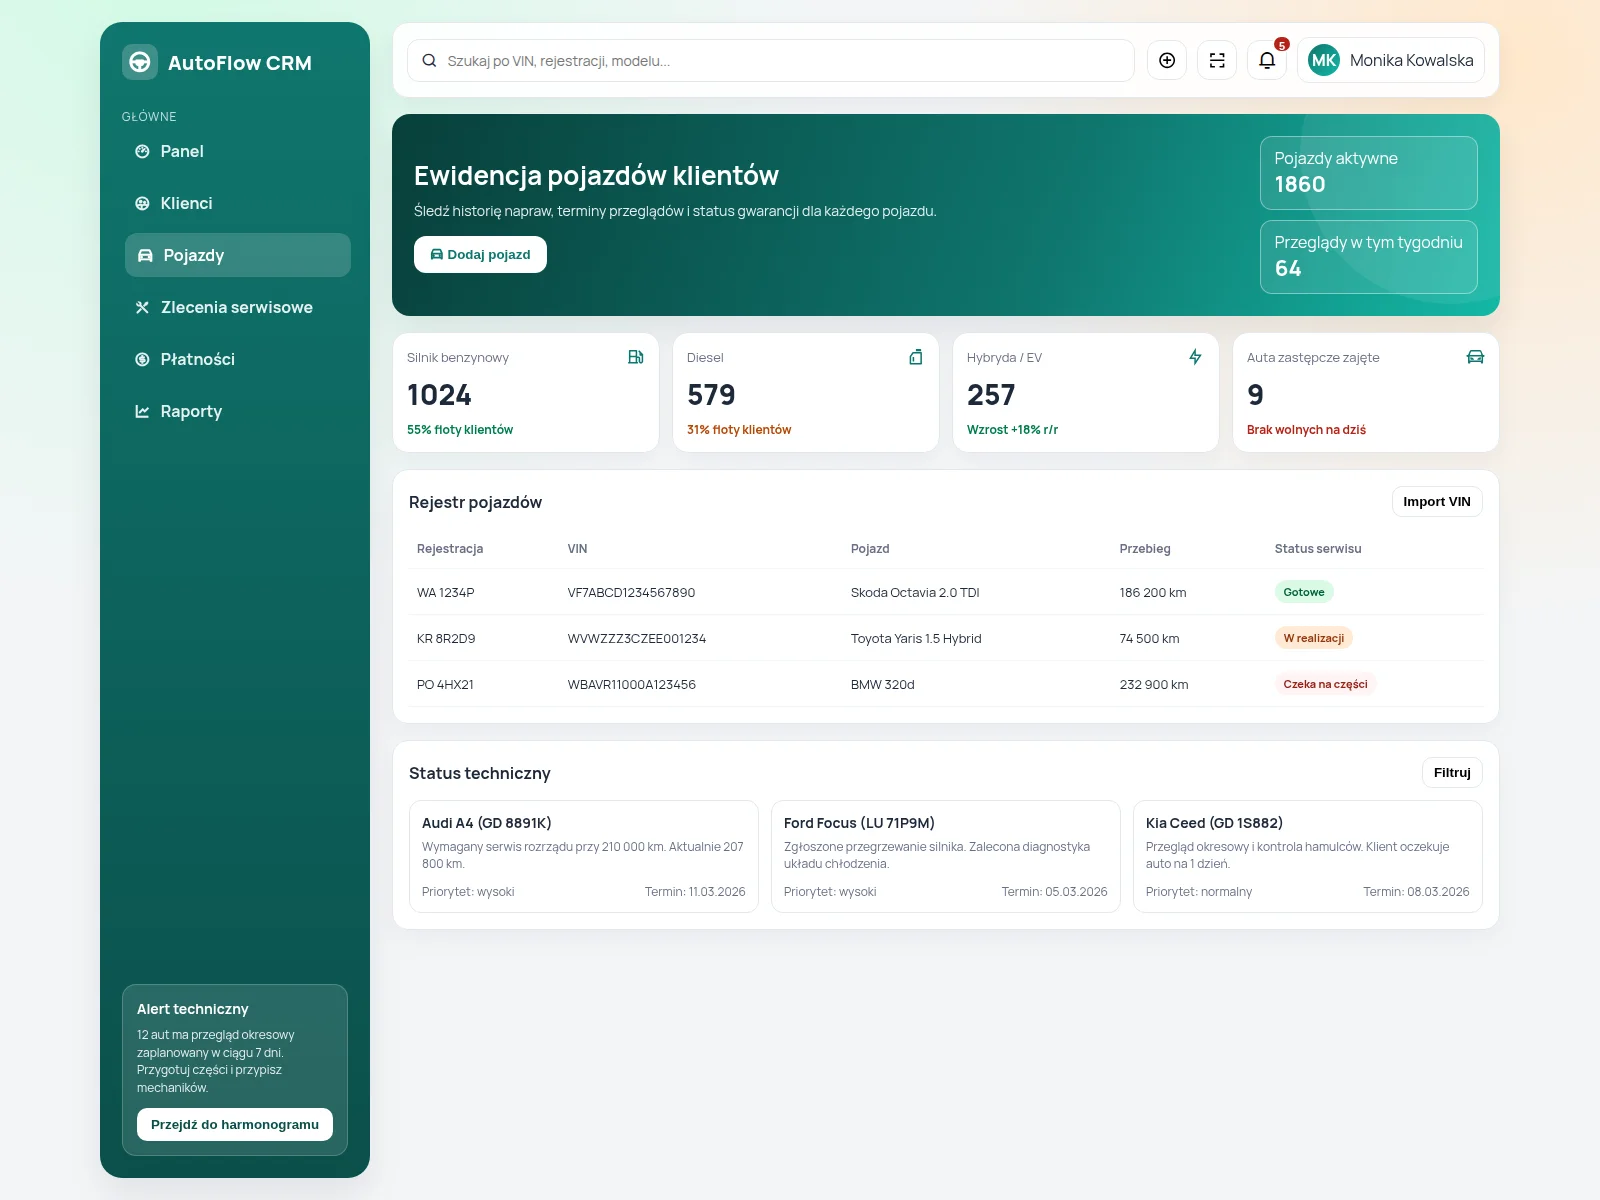This screenshot has height=1200, width=1600.
Task: Click the Brak wolnych na dziś text
Action: (x=1306, y=430)
